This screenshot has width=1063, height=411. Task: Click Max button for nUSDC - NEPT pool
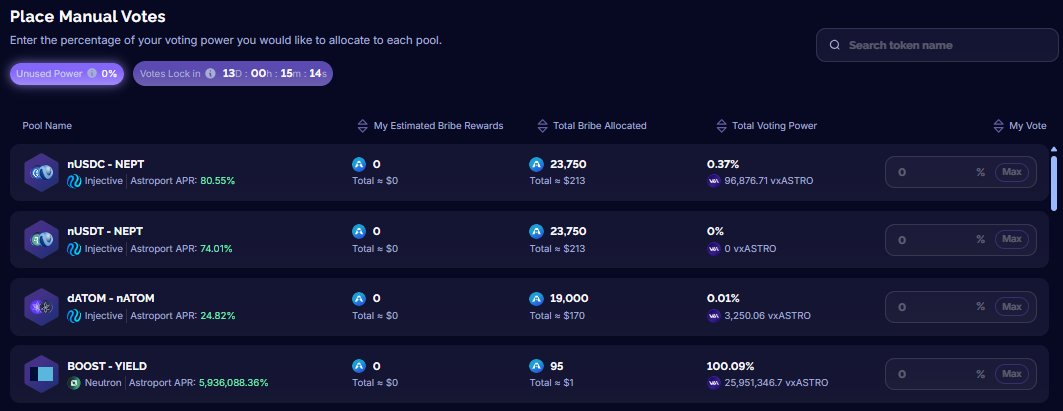[1011, 172]
